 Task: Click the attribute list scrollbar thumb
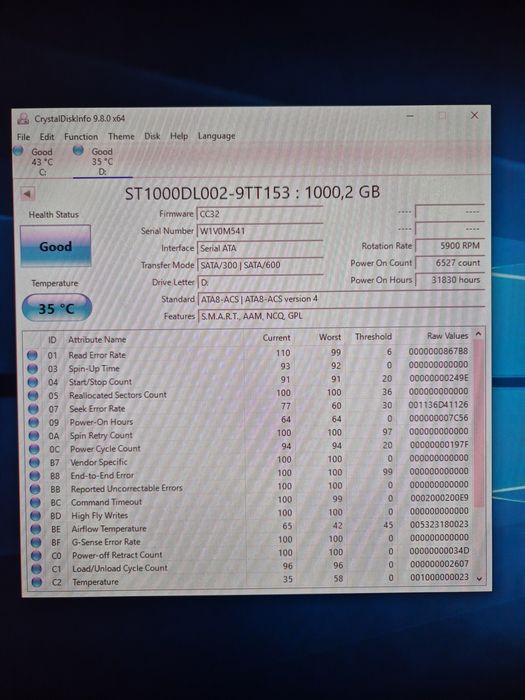point(479,422)
